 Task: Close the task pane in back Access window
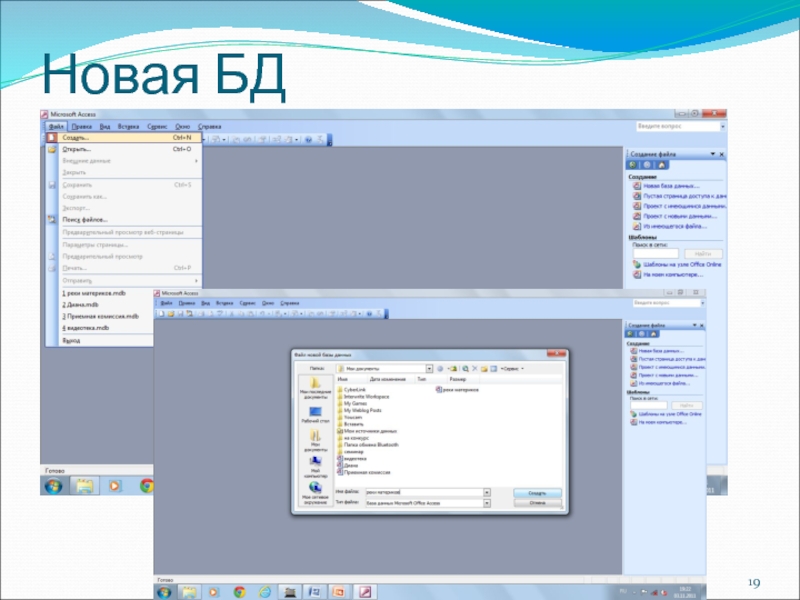(721, 154)
